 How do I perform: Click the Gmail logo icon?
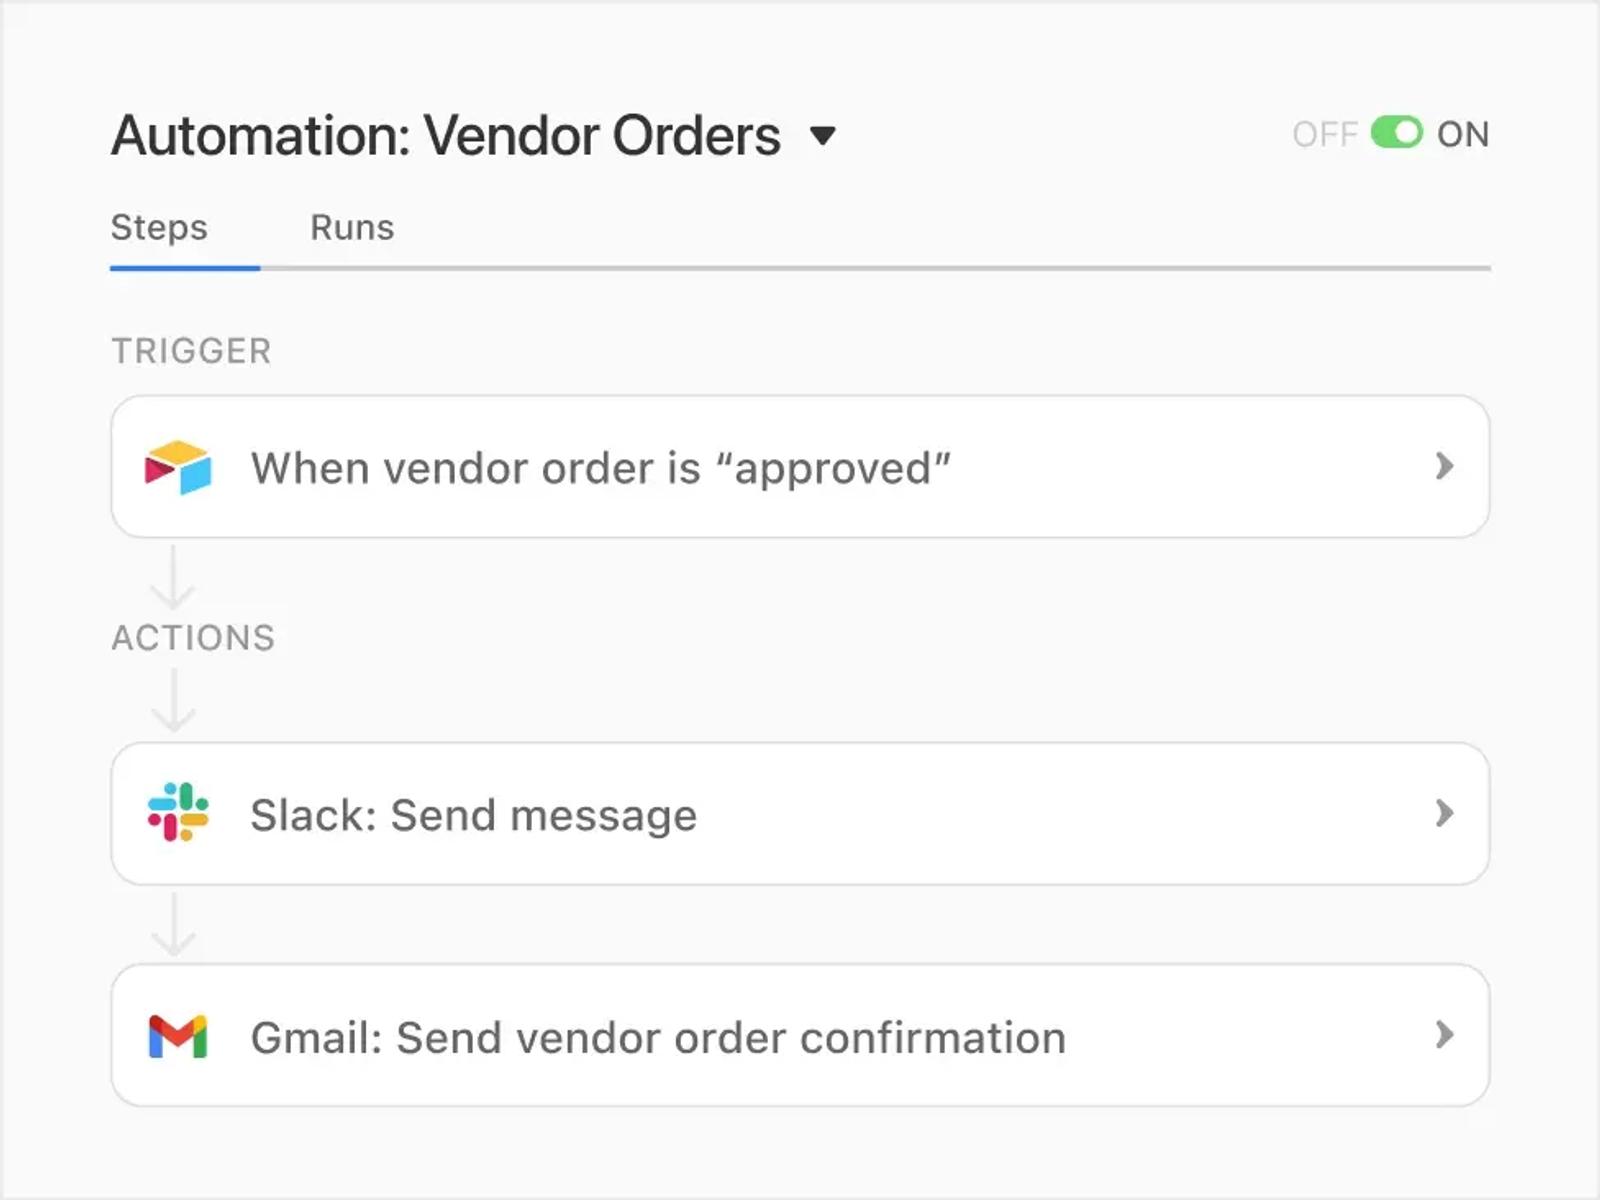178,1037
